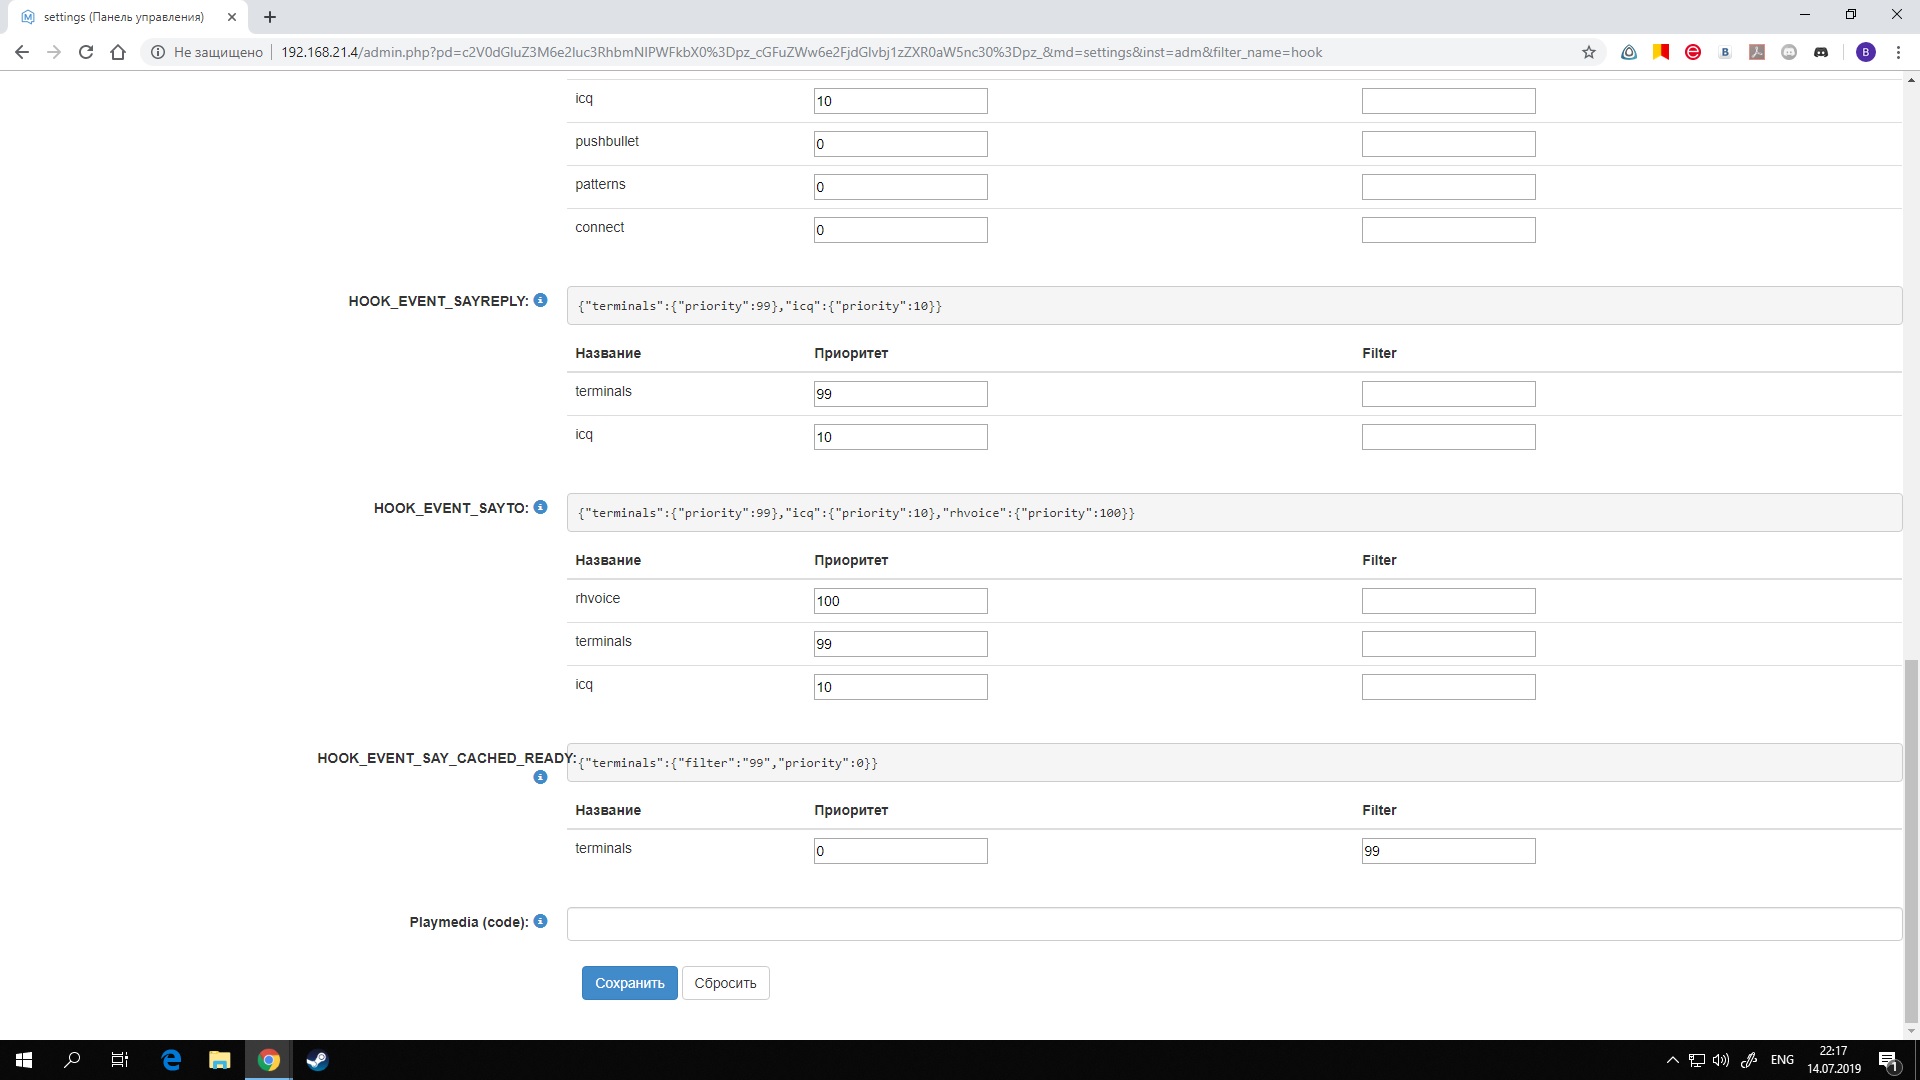The height and width of the screenshot is (1080, 1920).
Task: Click Filter field with value 99
Action: tap(1447, 851)
